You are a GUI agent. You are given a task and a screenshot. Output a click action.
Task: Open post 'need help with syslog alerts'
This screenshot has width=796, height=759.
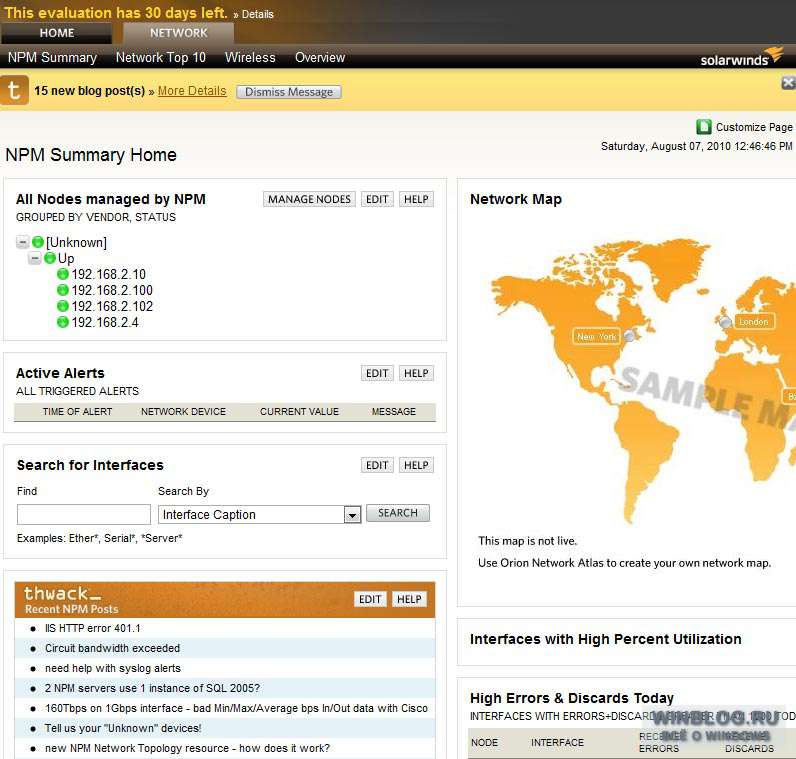113,668
